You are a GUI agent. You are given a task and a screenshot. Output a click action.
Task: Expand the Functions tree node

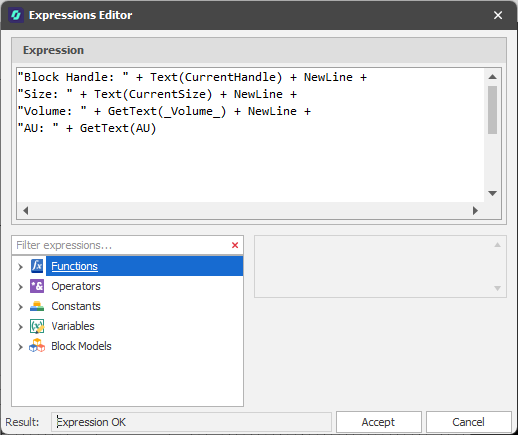[x=20, y=267]
